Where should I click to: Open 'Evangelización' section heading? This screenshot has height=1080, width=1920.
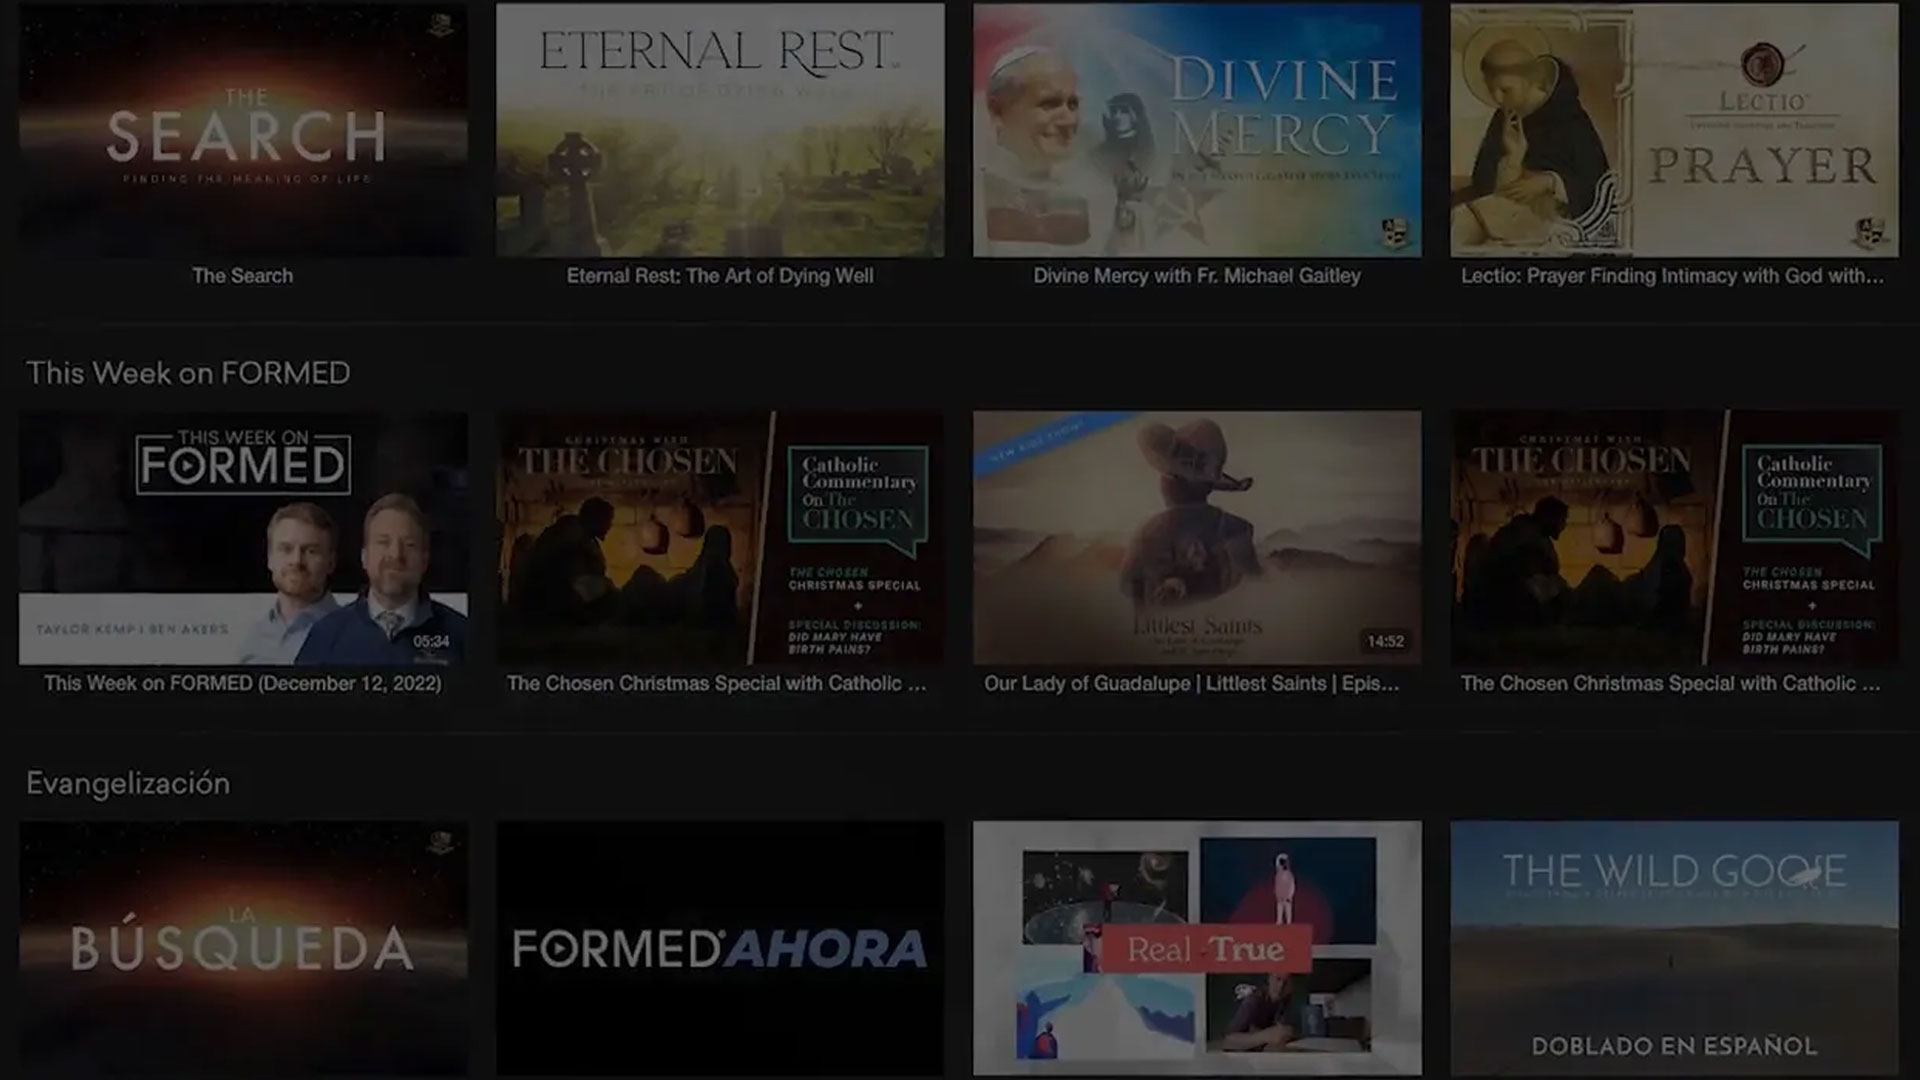[128, 783]
